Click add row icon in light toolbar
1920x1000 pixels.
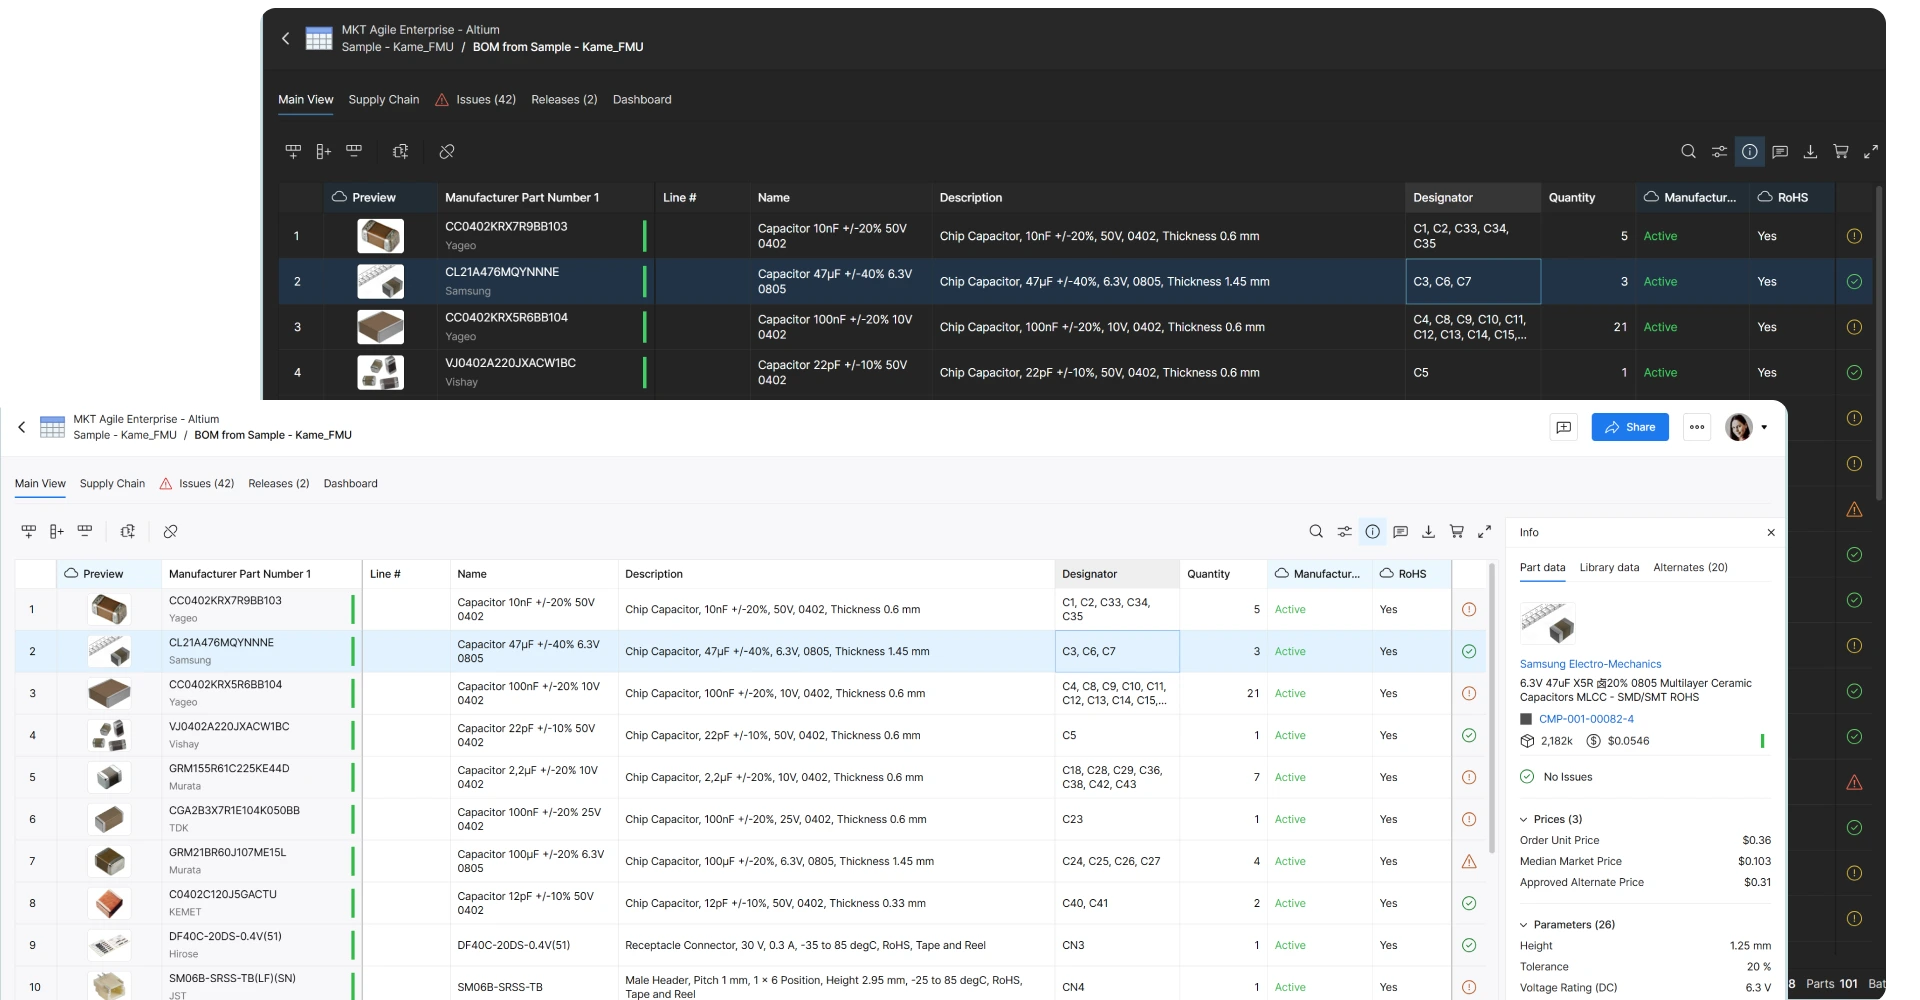[x=29, y=531]
